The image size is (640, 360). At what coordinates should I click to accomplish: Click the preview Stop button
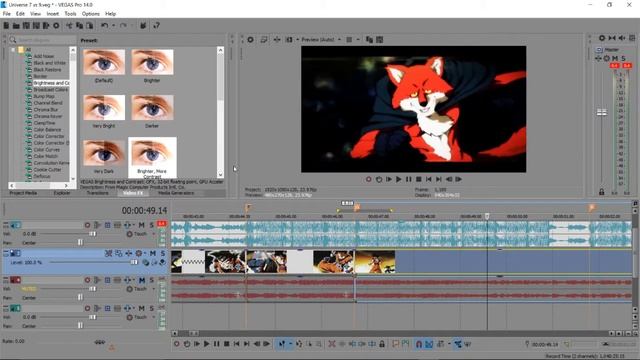pyautogui.click(x=419, y=179)
